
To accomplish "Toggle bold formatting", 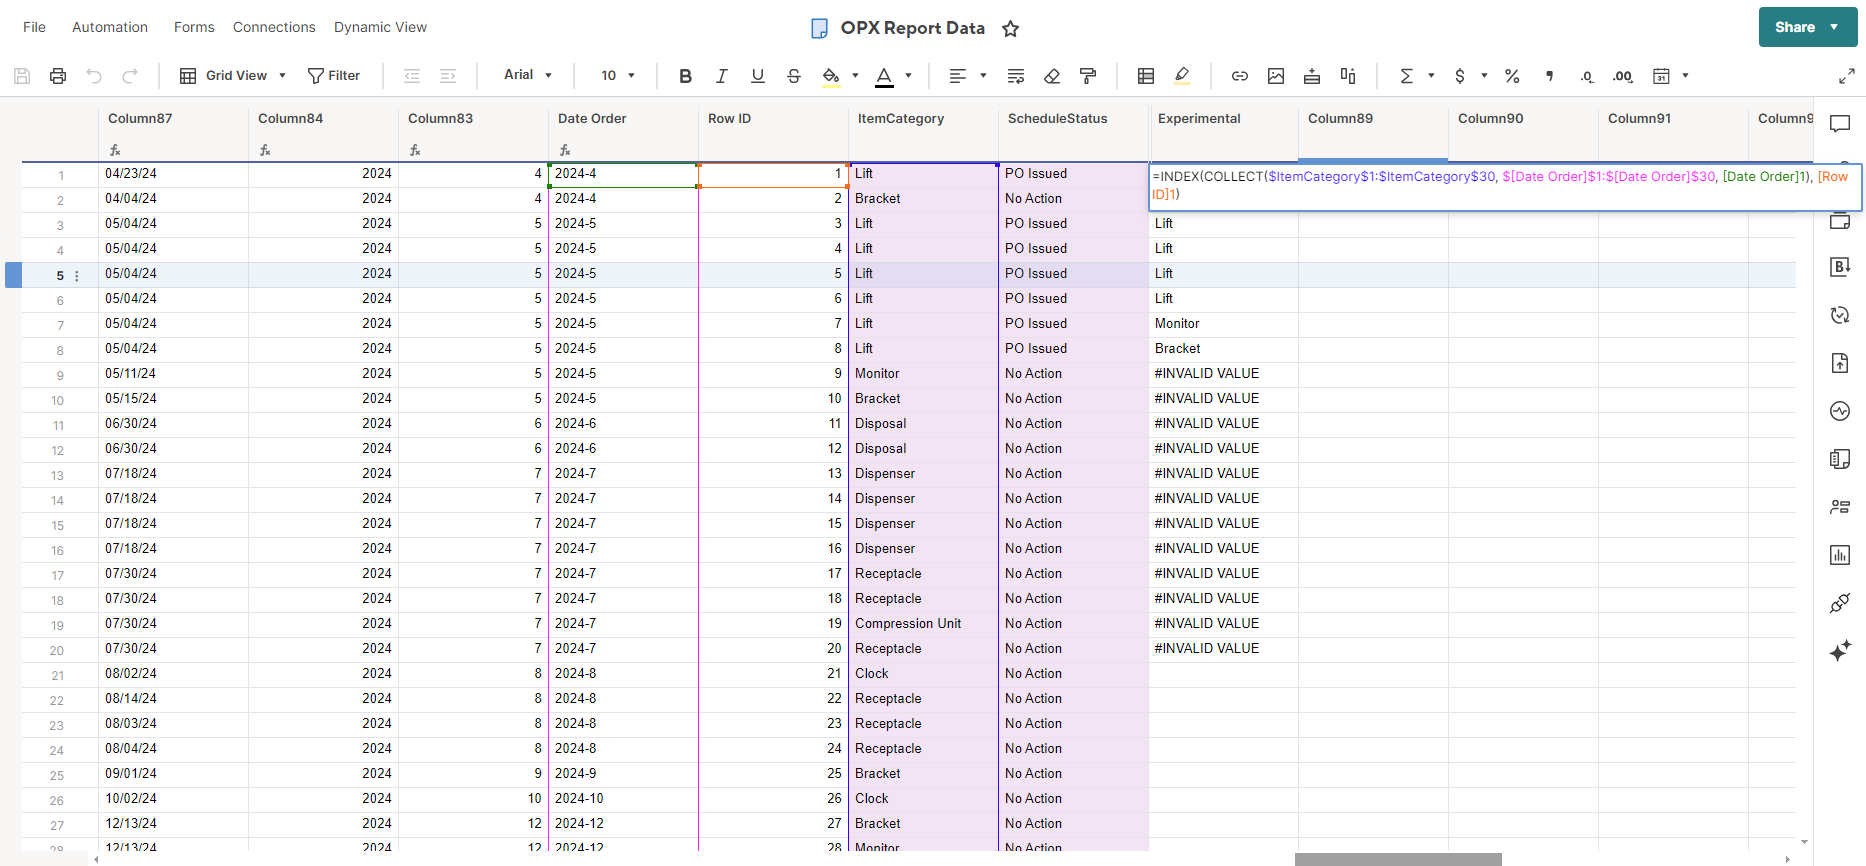I will pos(685,76).
